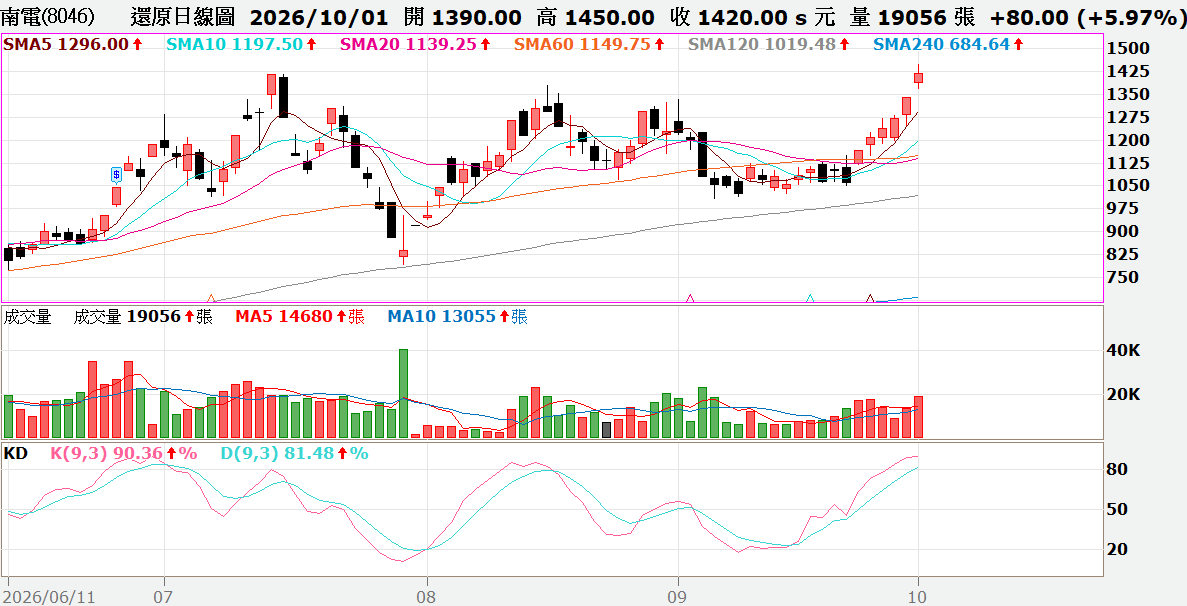The height and width of the screenshot is (606, 1187).
Task: Select the SMA10 1197.50 legend
Action: [241, 45]
